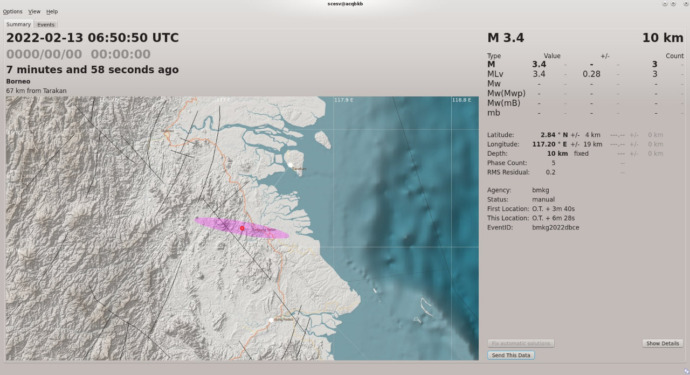Click '7 minutes and 58 seconds ago' text
This screenshot has width=690, height=375.
pyautogui.click(x=92, y=70)
